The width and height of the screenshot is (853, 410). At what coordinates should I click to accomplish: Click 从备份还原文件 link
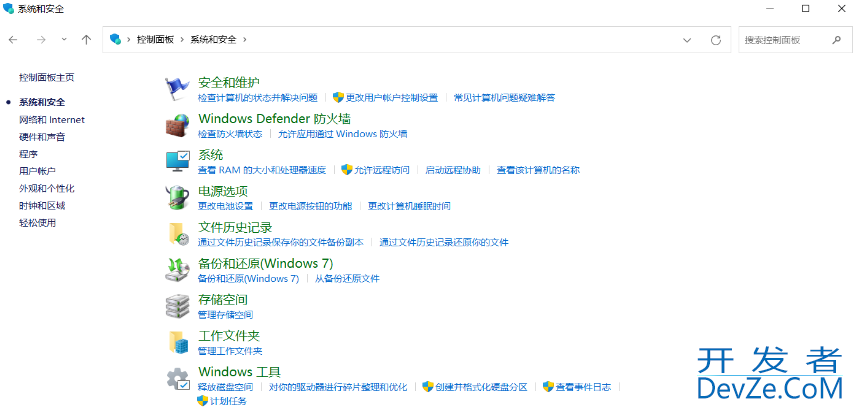click(347, 279)
